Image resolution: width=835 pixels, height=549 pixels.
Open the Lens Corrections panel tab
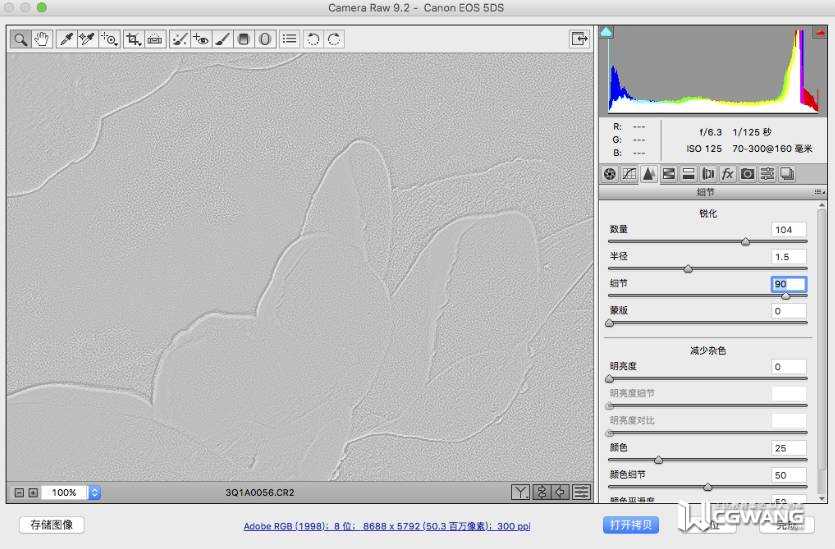[x=708, y=174]
